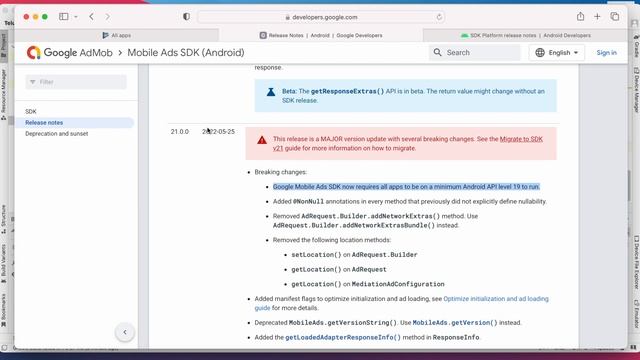Select the Release Notes Google Developers tab

[x=321, y=36]
